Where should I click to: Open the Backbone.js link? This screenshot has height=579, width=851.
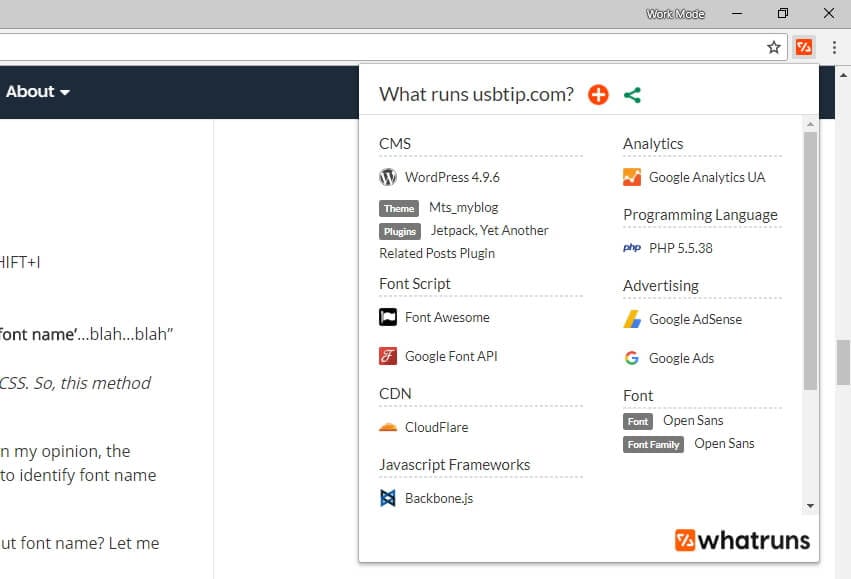[439, 499]
